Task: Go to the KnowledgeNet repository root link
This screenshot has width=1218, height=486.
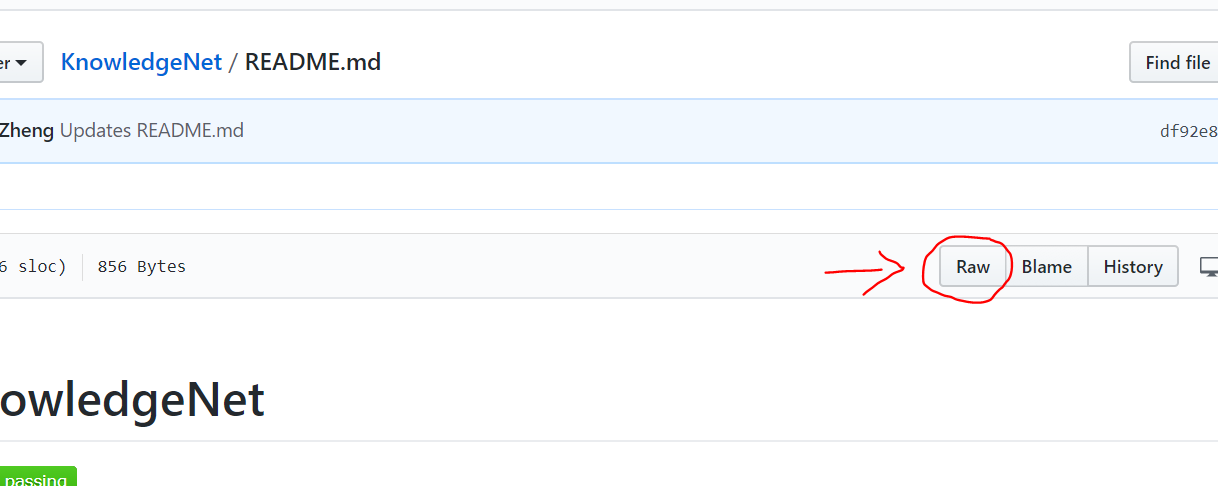Action: [141, 62]
